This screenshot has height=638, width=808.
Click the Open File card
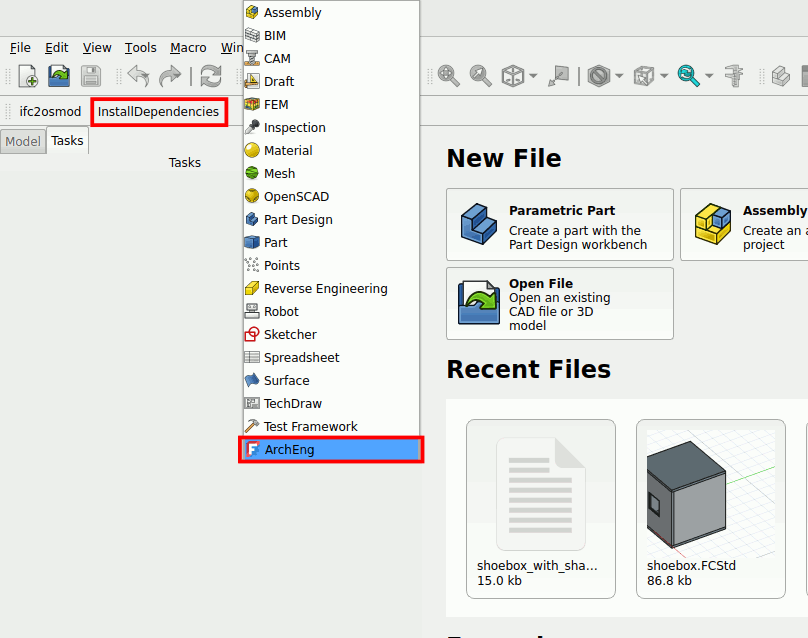pos(559,303)
